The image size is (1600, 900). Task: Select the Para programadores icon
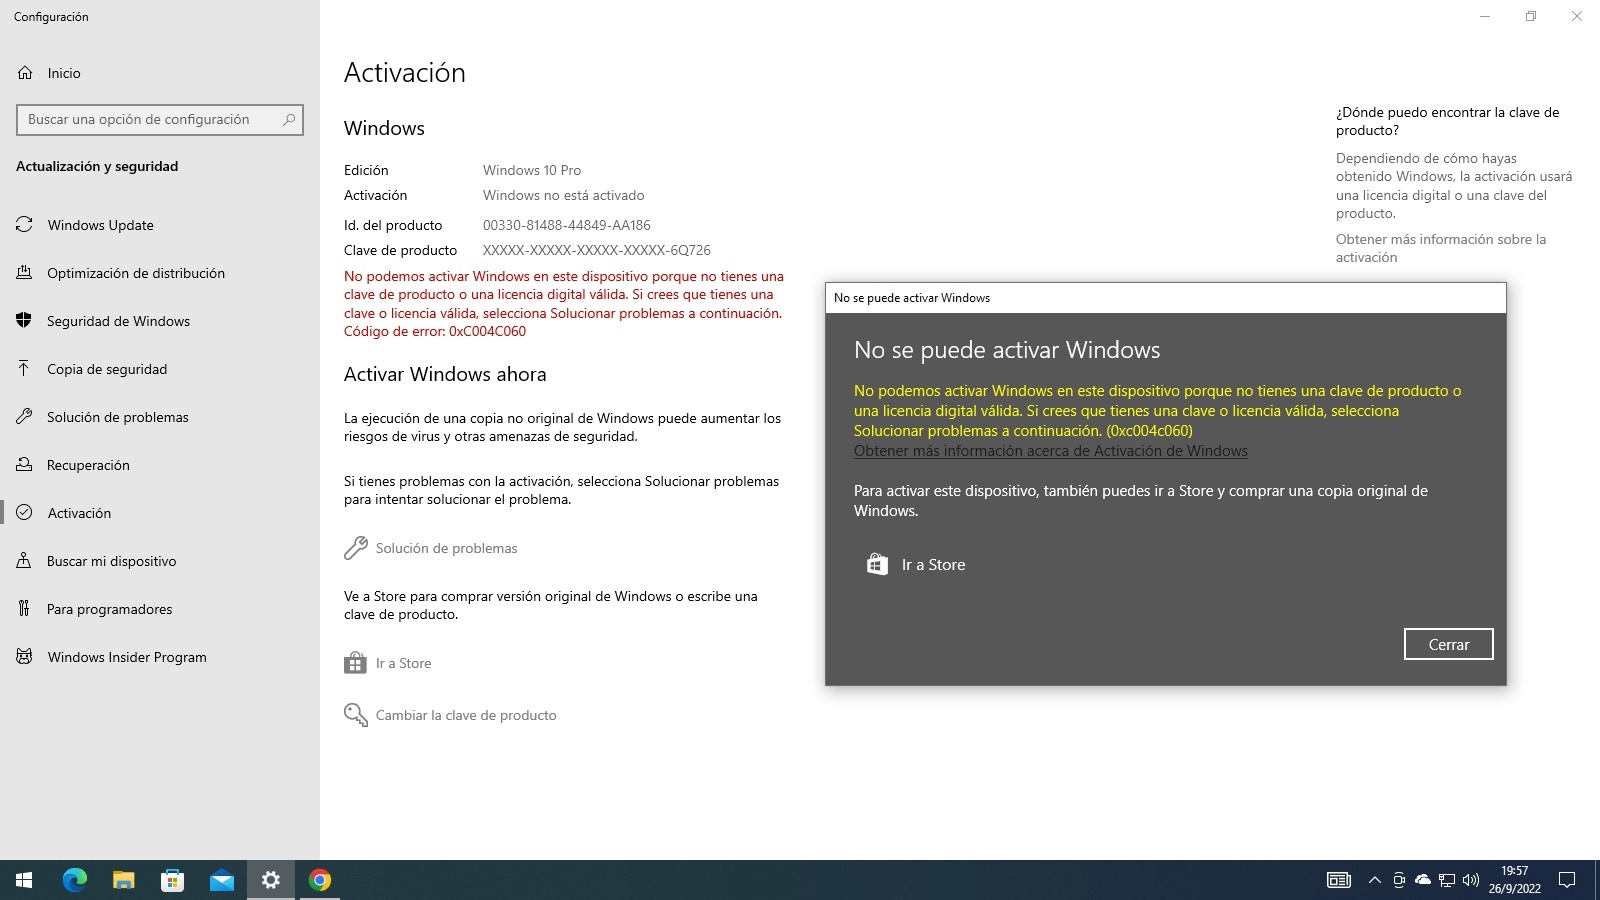[x=24, y=609]
